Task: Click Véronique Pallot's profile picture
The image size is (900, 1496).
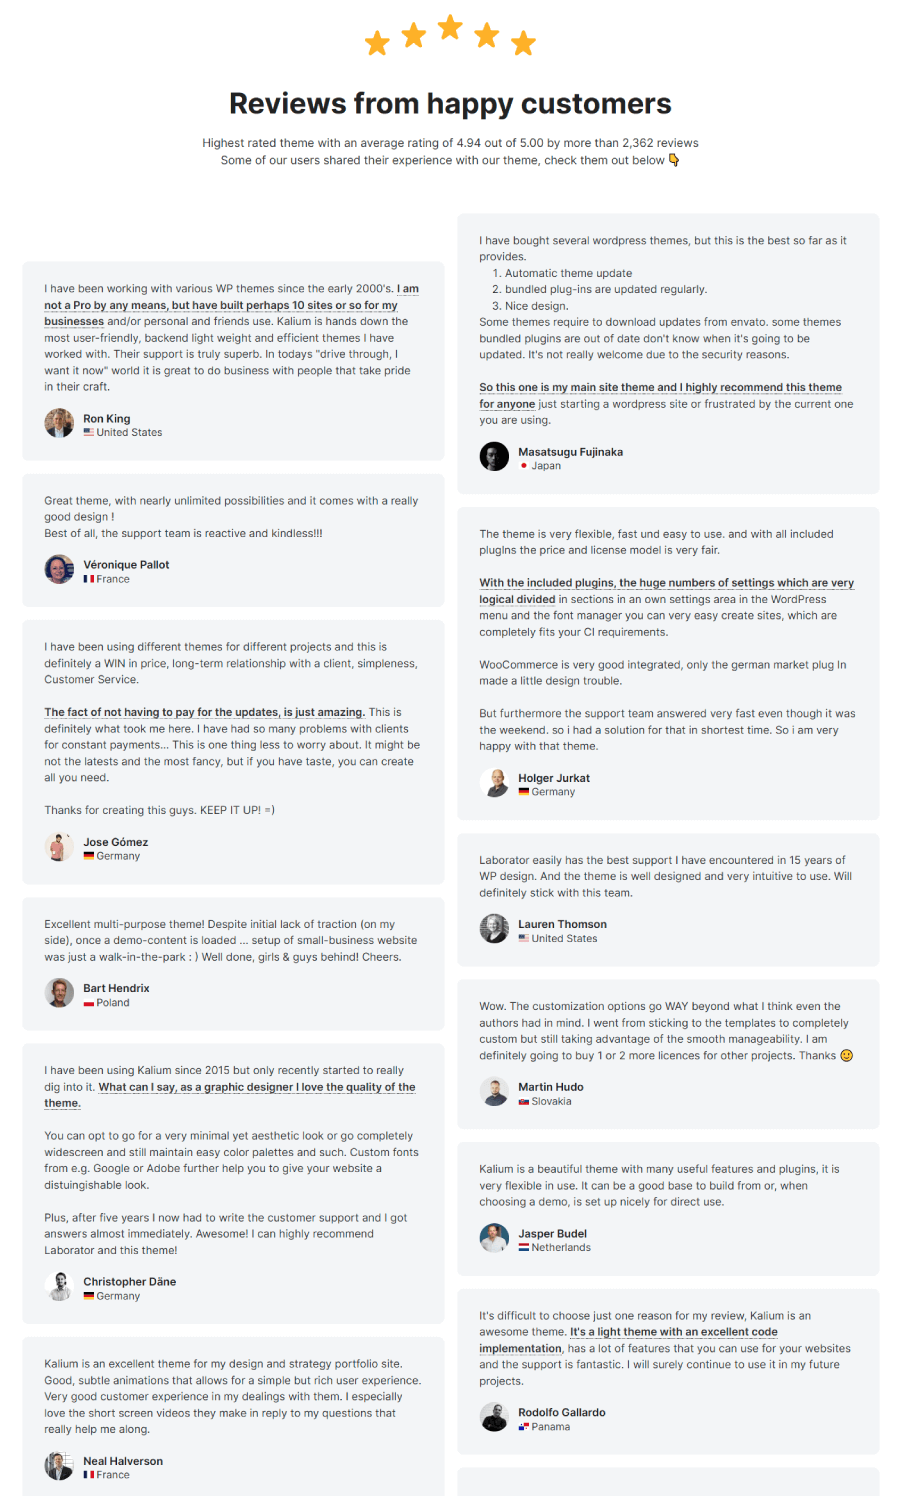Action: 59,570
